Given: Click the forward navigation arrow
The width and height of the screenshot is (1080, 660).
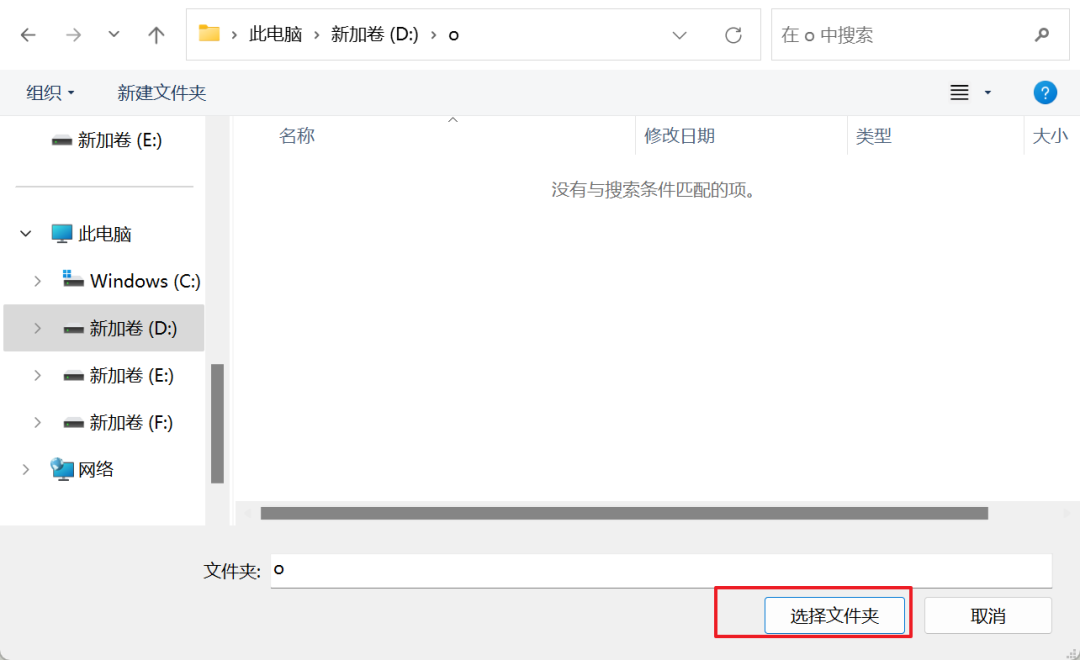Looking at the screenshot, I should point(72,33).
